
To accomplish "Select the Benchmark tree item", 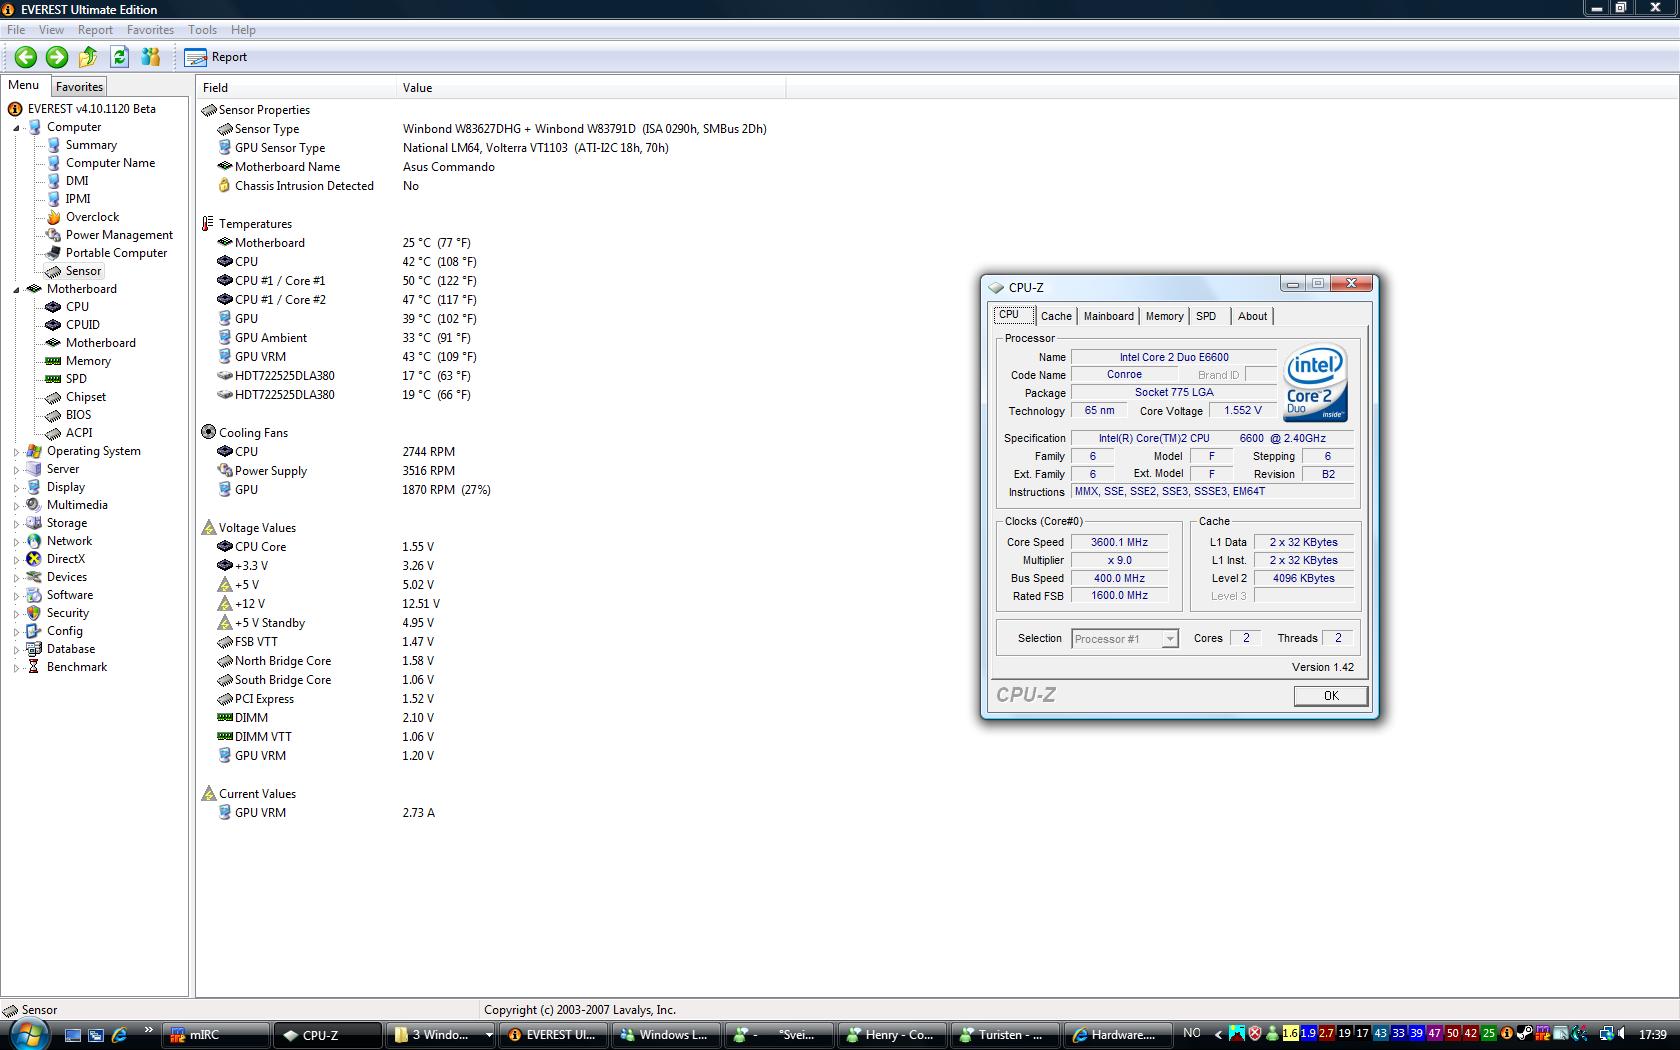I will coord(77,667).
